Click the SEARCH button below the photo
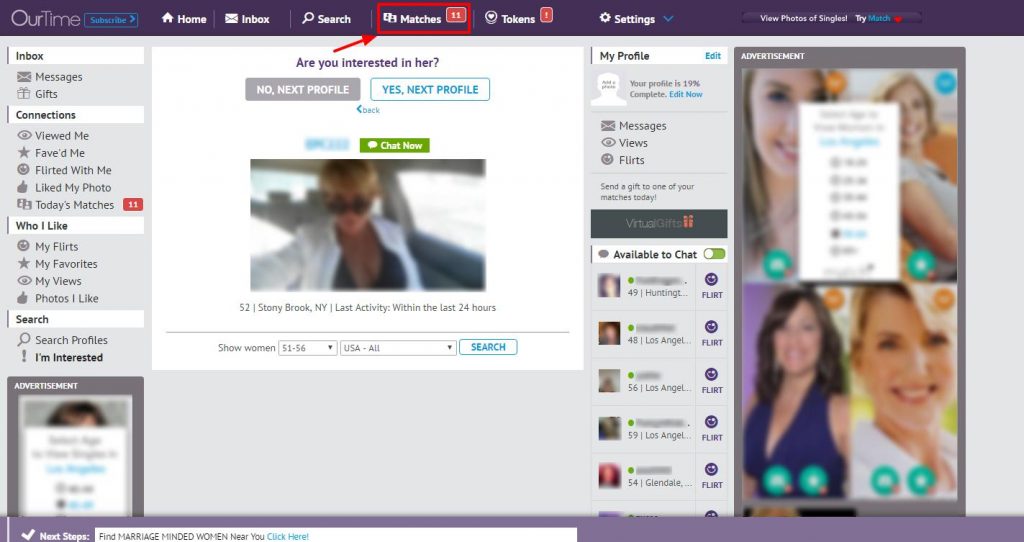The image size is (1024, 542). click(488, 347)
